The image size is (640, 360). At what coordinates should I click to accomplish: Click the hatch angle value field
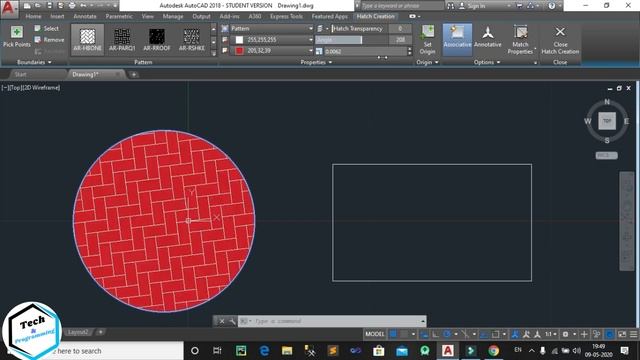(x=400, y=40)
